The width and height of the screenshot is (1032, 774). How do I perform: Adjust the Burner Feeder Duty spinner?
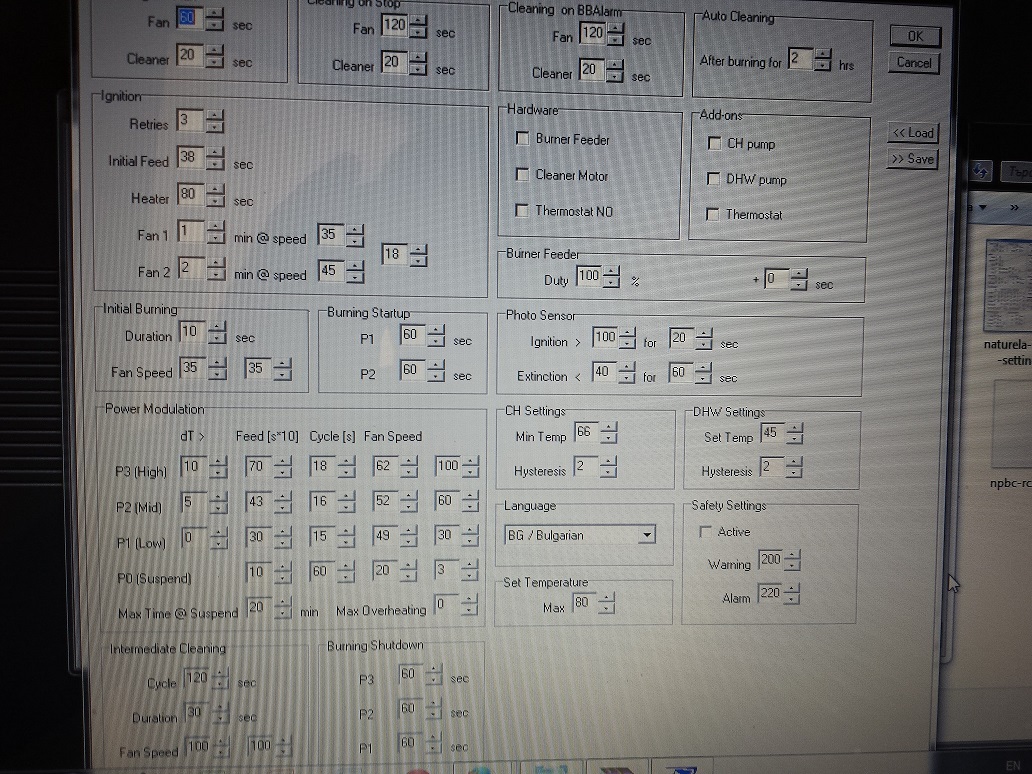pyautogui.click(x=612, y=279)
